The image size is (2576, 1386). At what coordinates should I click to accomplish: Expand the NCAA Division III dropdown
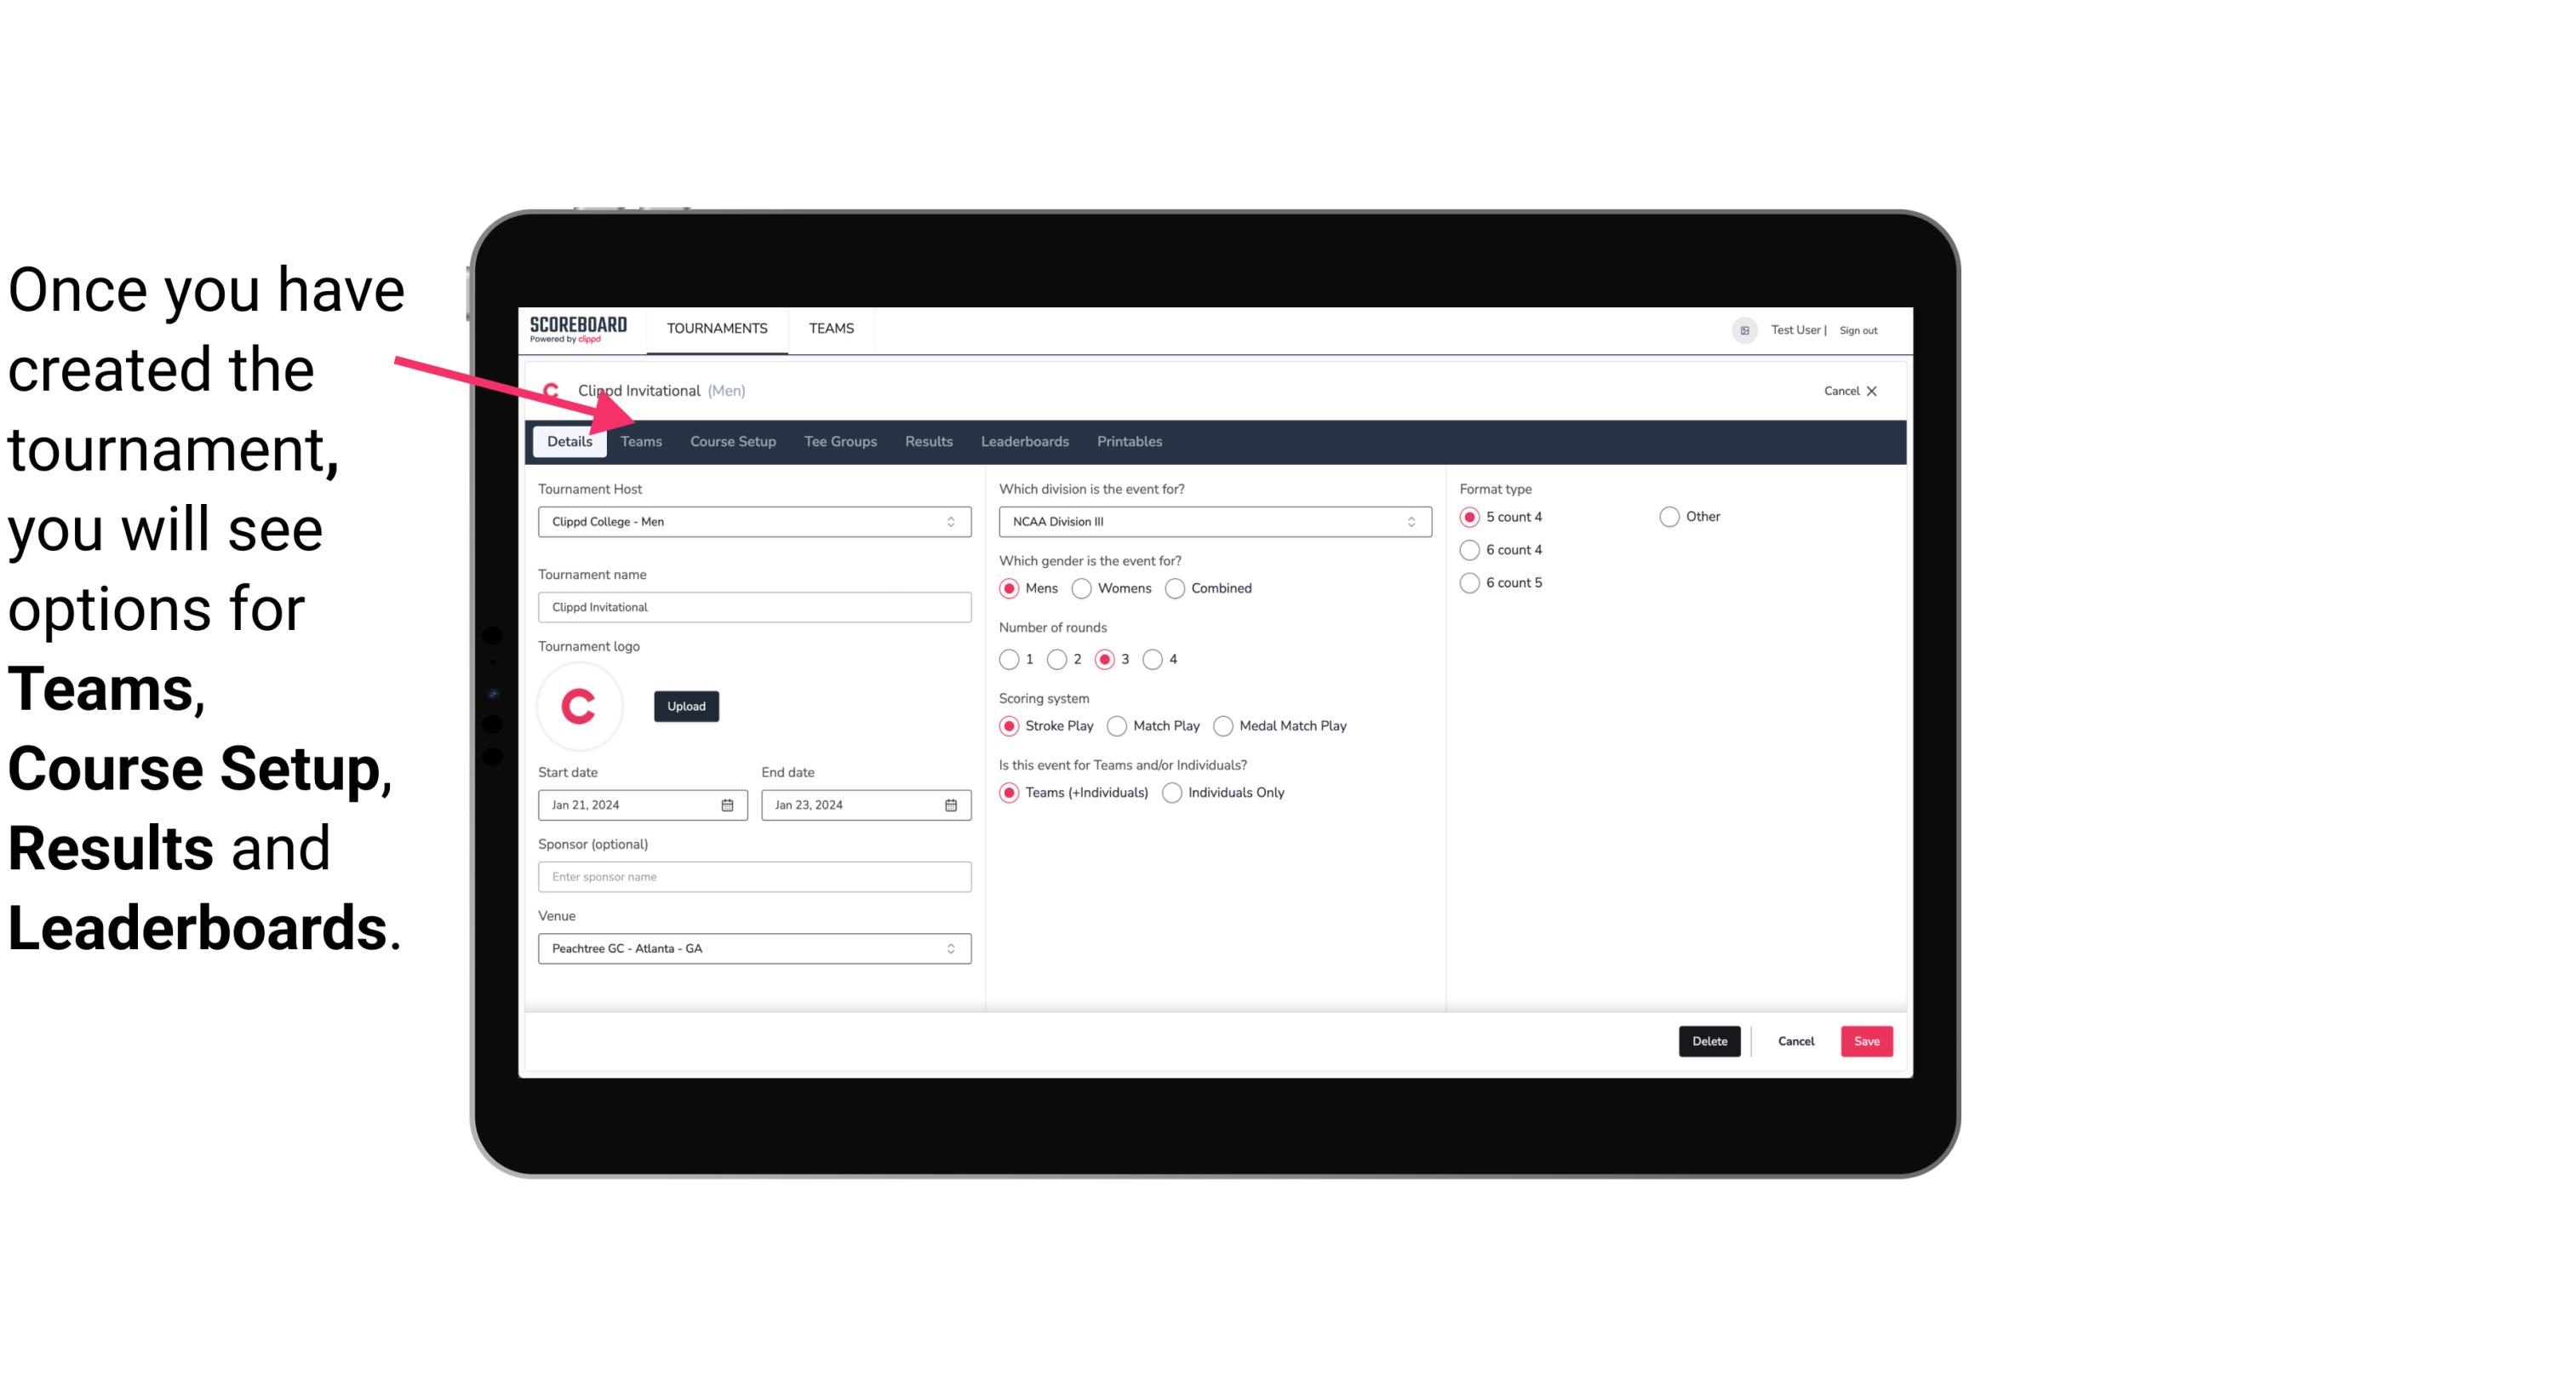pos(1412,521)
